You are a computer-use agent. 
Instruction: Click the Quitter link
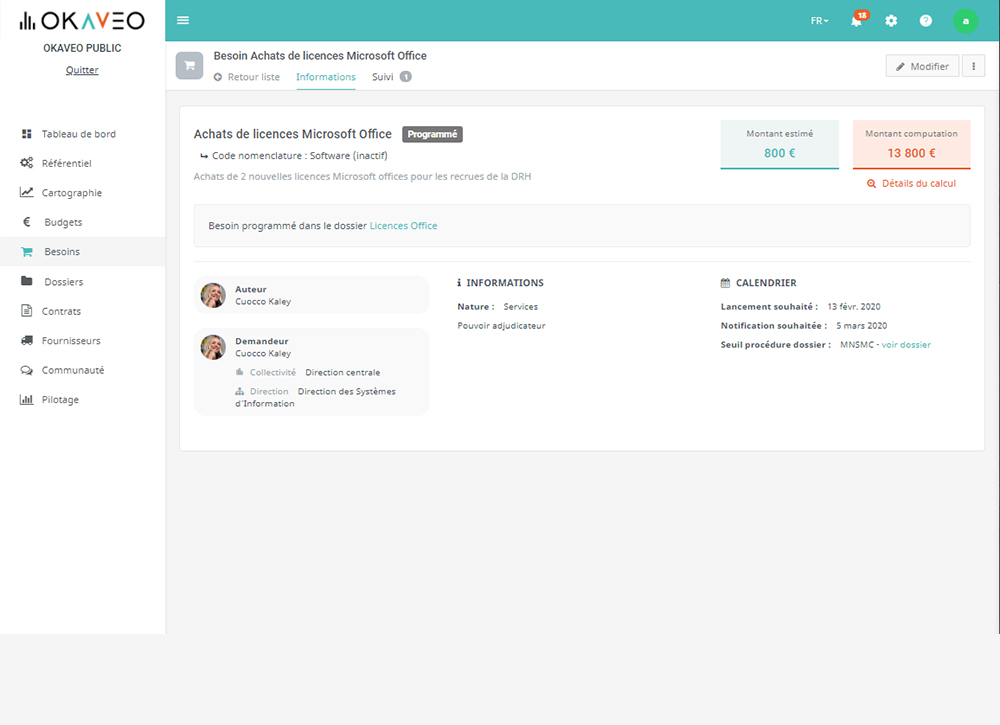coord(82,70)
